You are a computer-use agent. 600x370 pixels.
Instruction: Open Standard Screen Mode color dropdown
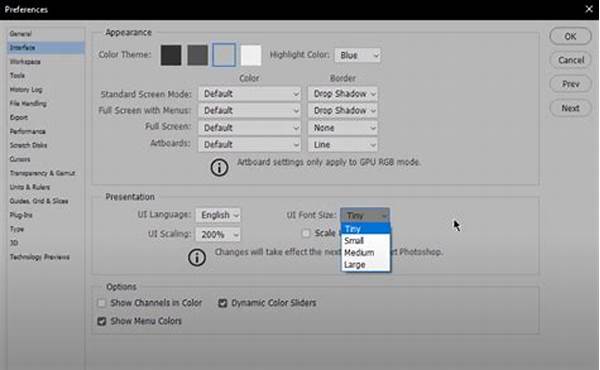point(249,94)
